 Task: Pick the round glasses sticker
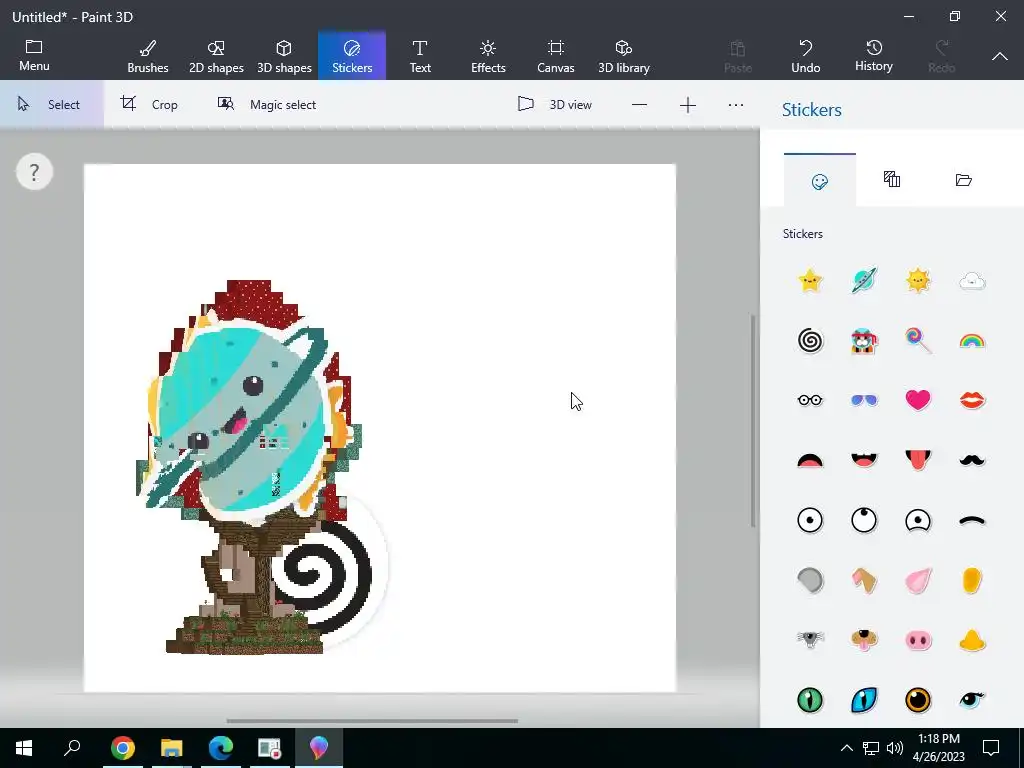[x=810, y=400]
